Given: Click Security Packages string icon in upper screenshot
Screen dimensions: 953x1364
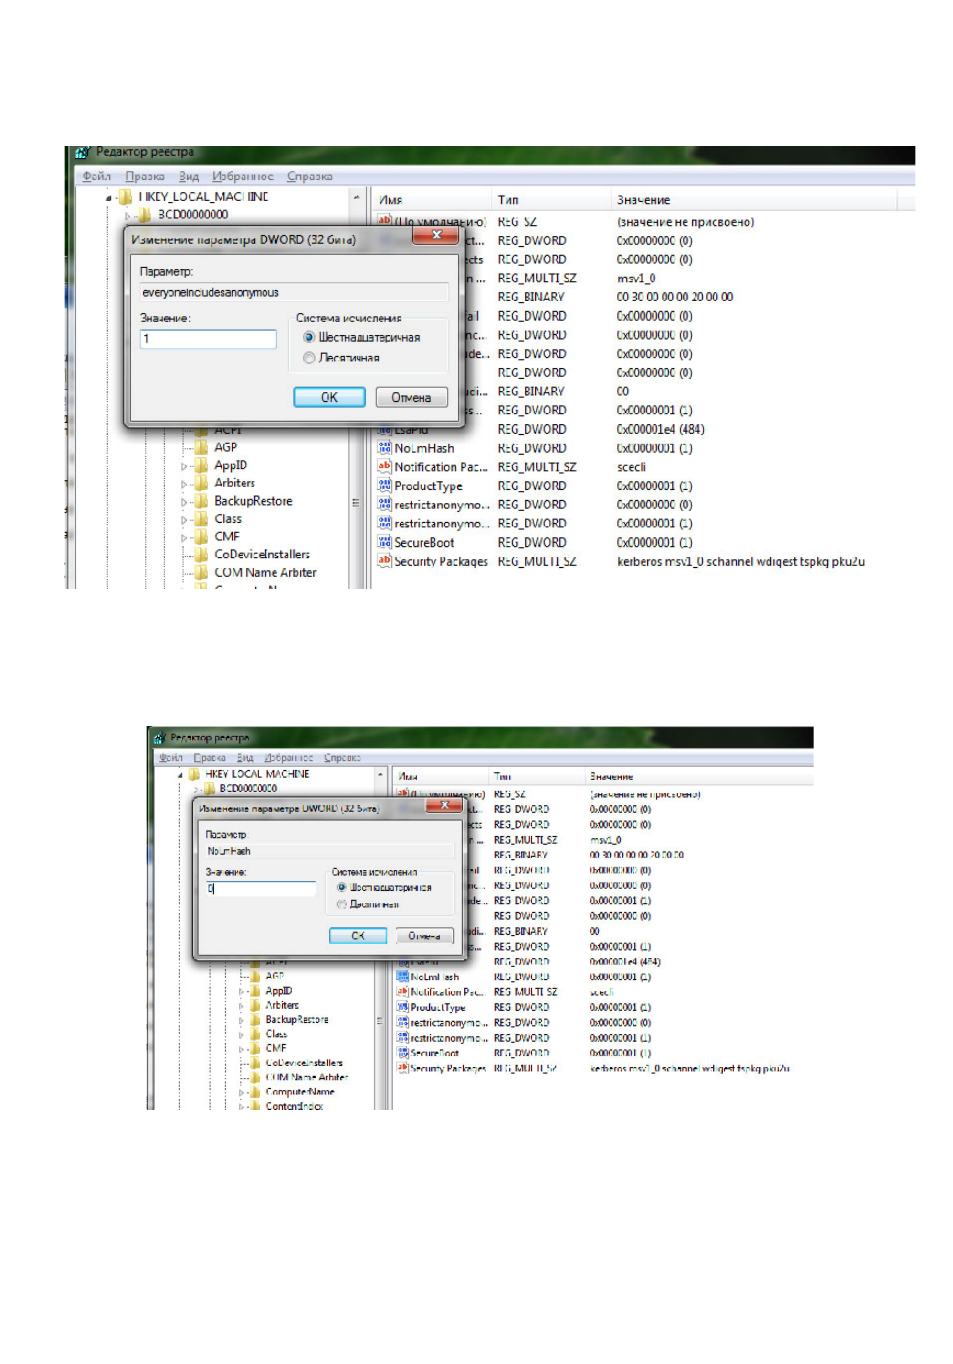Looking at the screenshot, I should point(384,561).
